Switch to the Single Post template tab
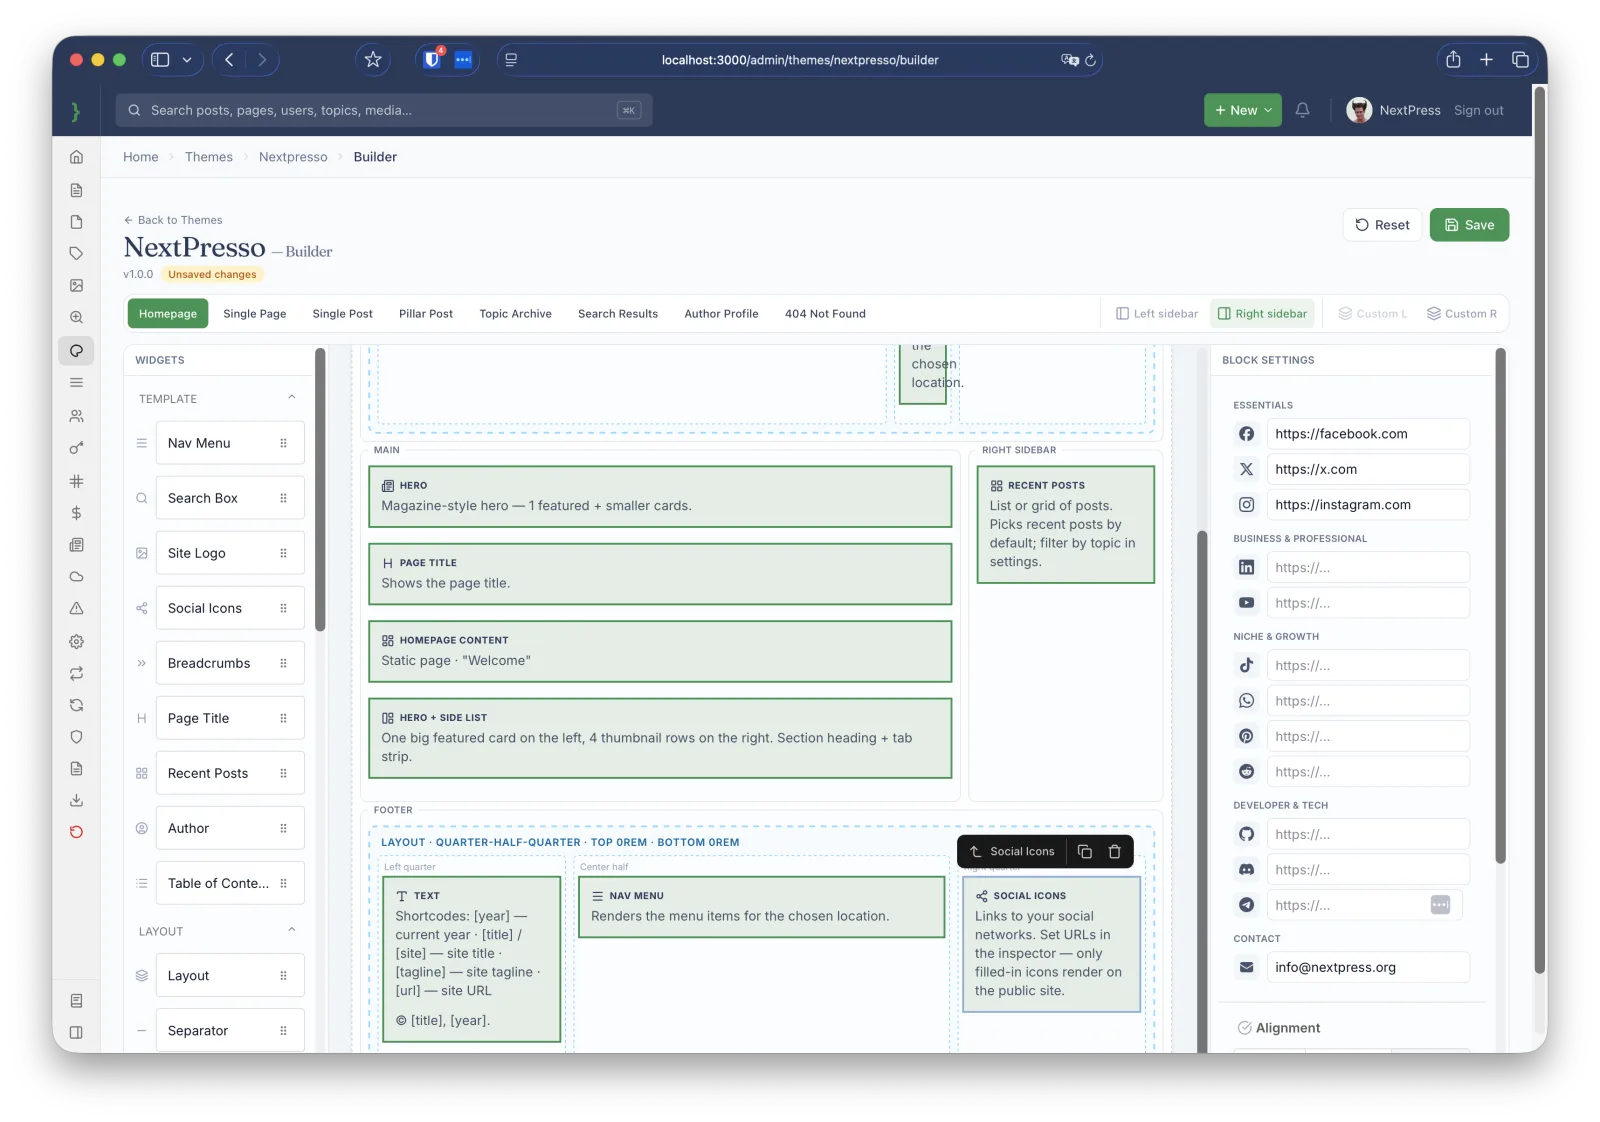This screenshot has width=1600, height=1122. click(343, 314)
